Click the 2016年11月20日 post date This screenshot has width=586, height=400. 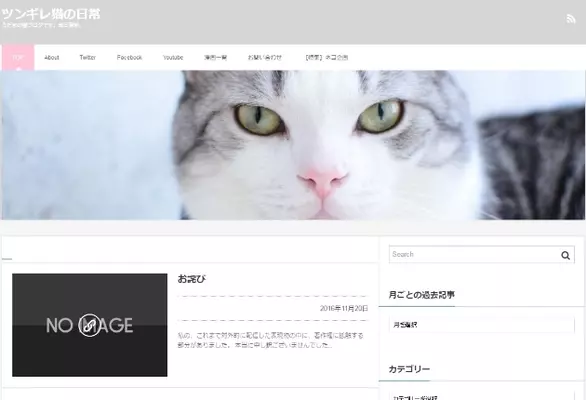(344, 308)
